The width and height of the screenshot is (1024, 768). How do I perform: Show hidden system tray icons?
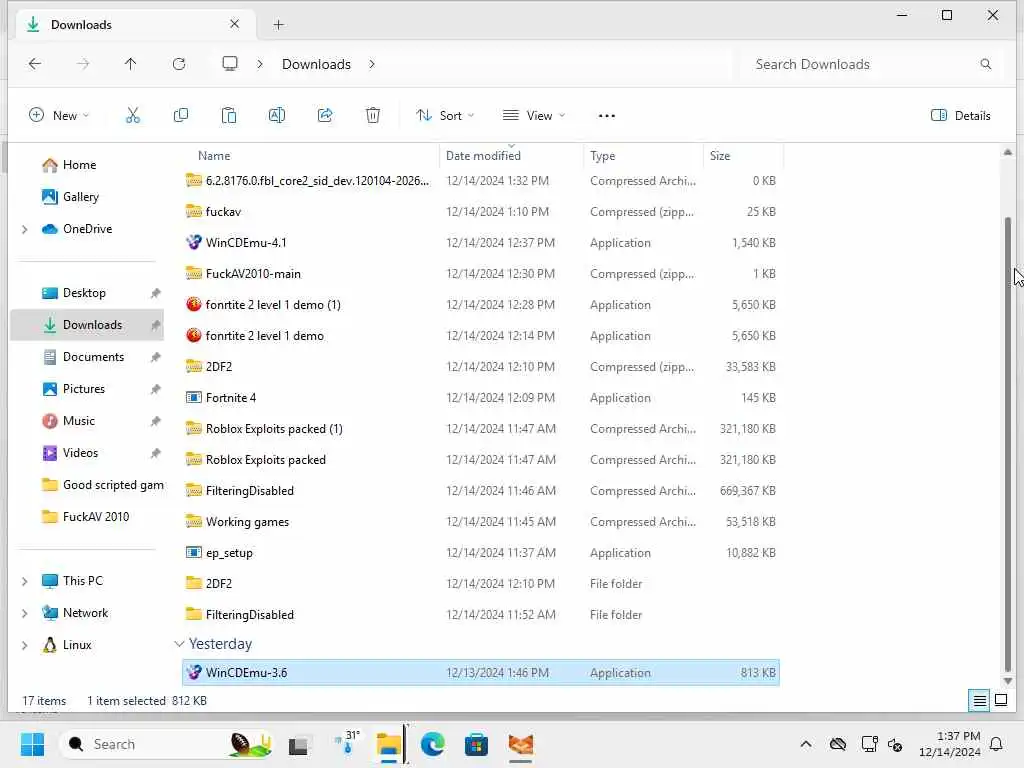click(806, 744)
